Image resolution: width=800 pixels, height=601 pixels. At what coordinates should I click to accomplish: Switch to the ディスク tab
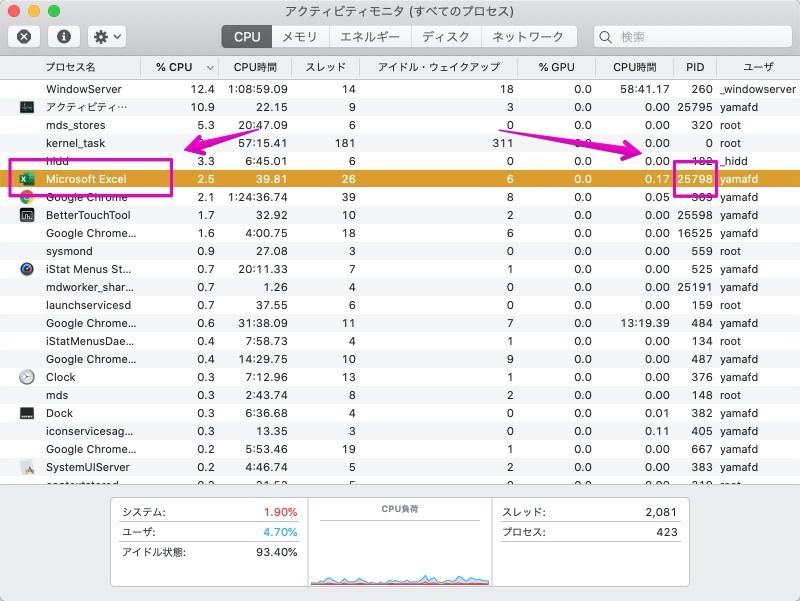[446, 37]
